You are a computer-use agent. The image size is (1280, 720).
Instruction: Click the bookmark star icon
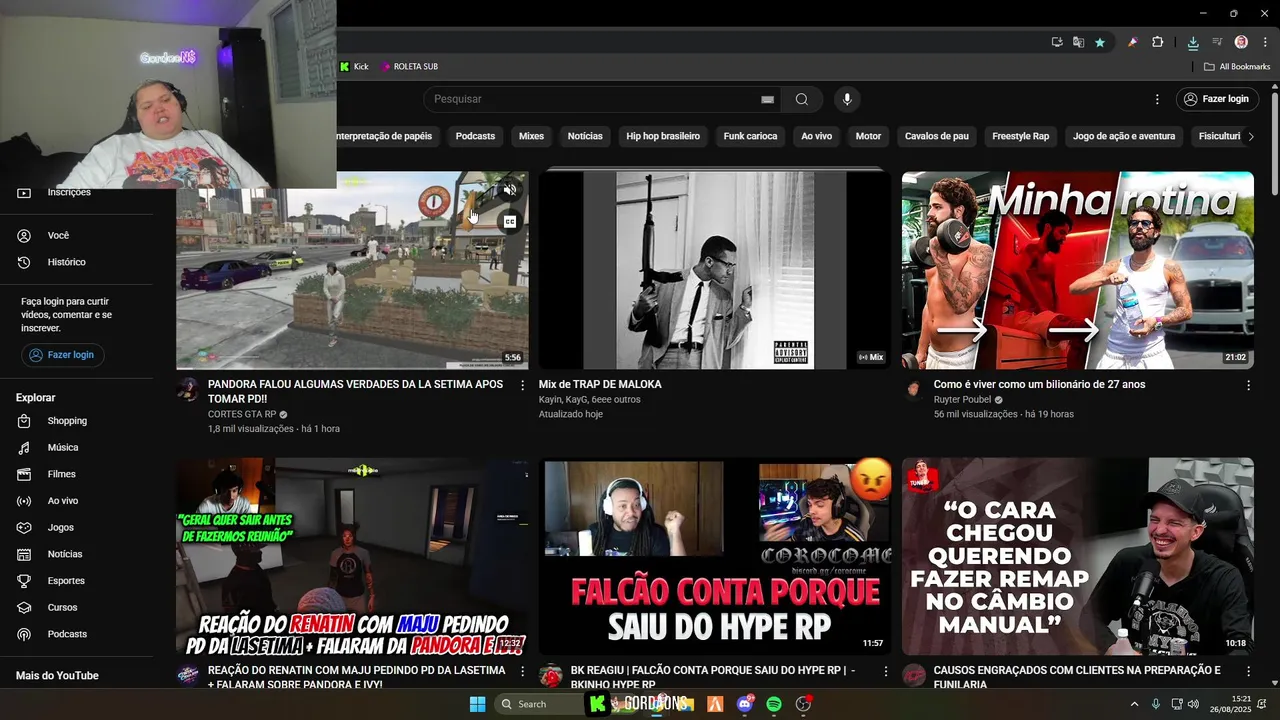(1100, 42)
